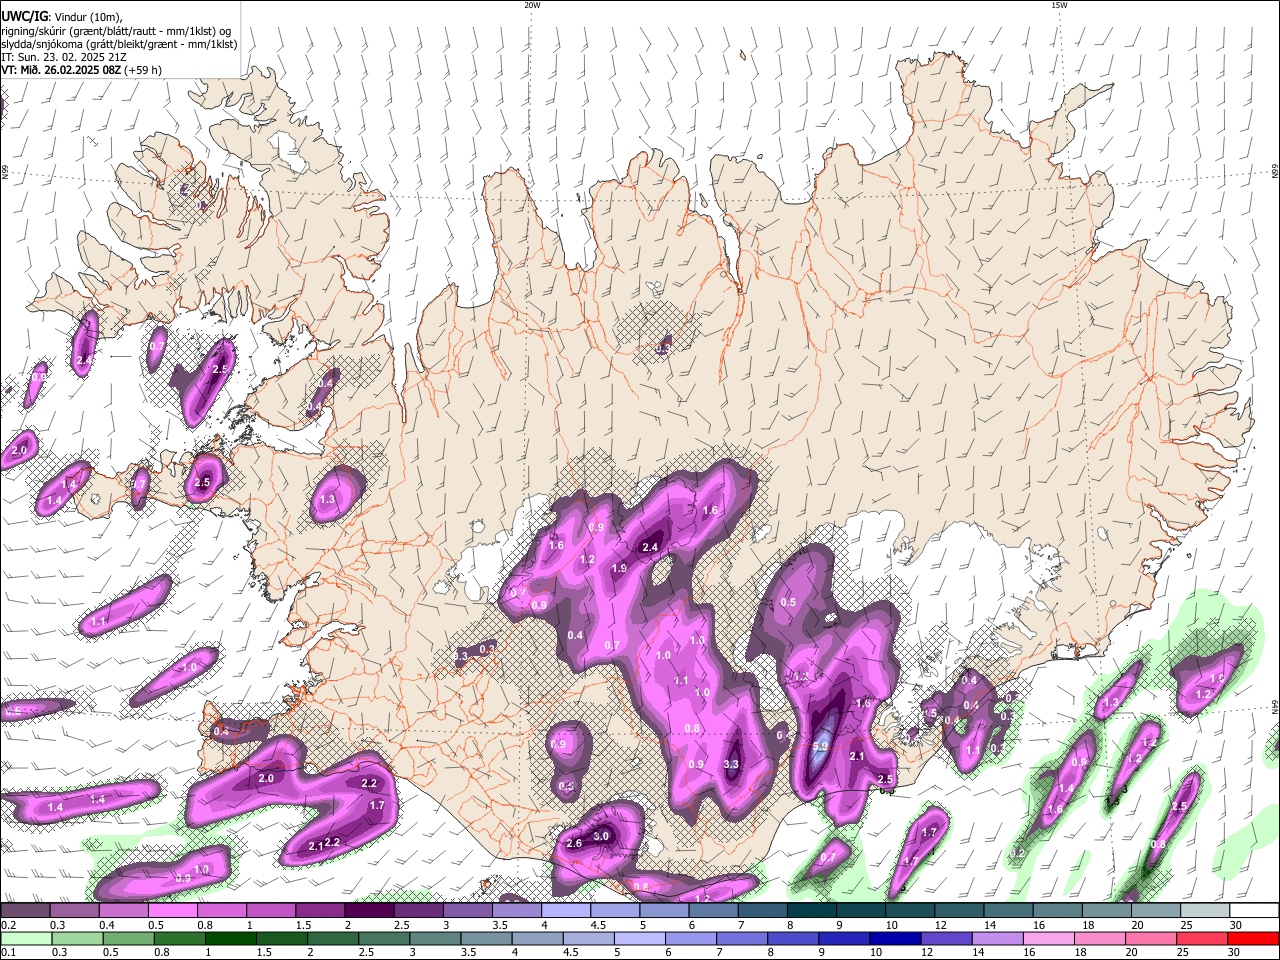Image resolution: width=1280 pixels, height=960 pixels.
Task: Select the snow-scale swatch labeled 4.5
Action: pos(614,911)
